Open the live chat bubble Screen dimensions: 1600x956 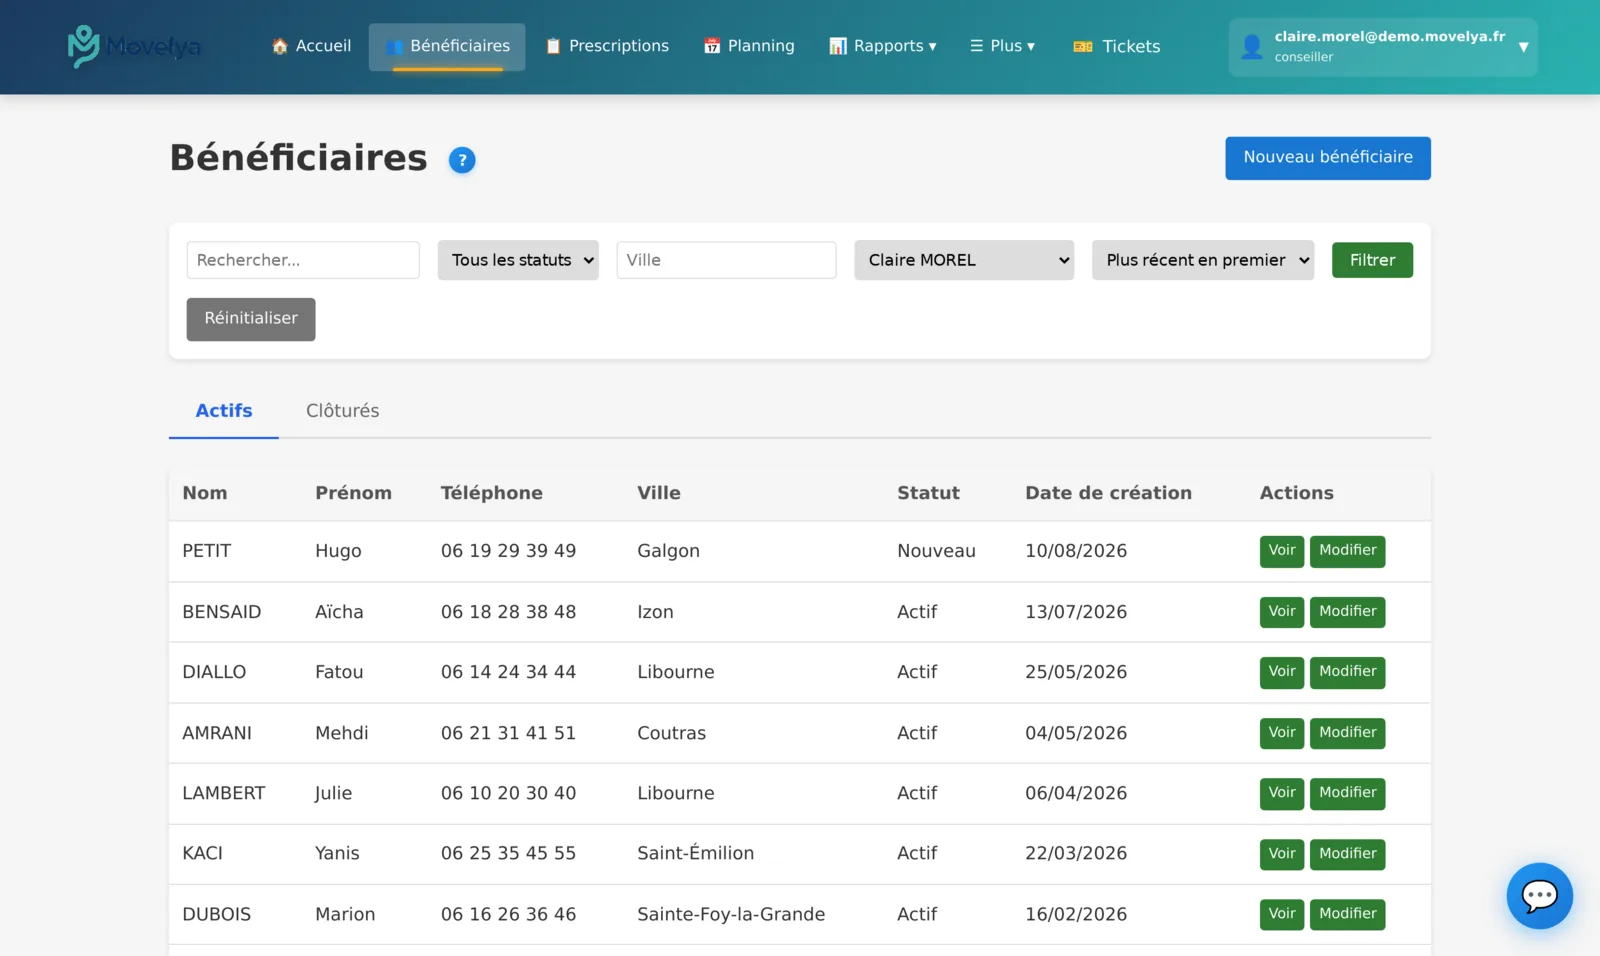coord(1539,895)
